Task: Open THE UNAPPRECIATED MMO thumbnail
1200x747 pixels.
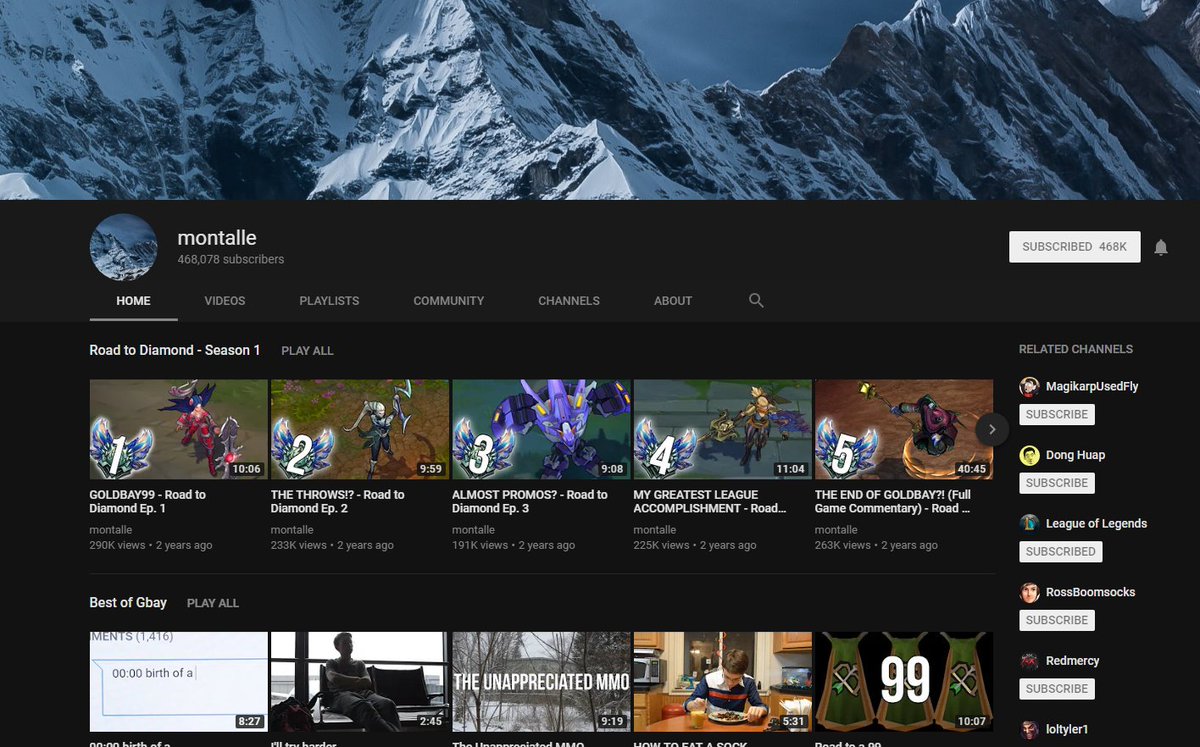Action: (541, 681)
